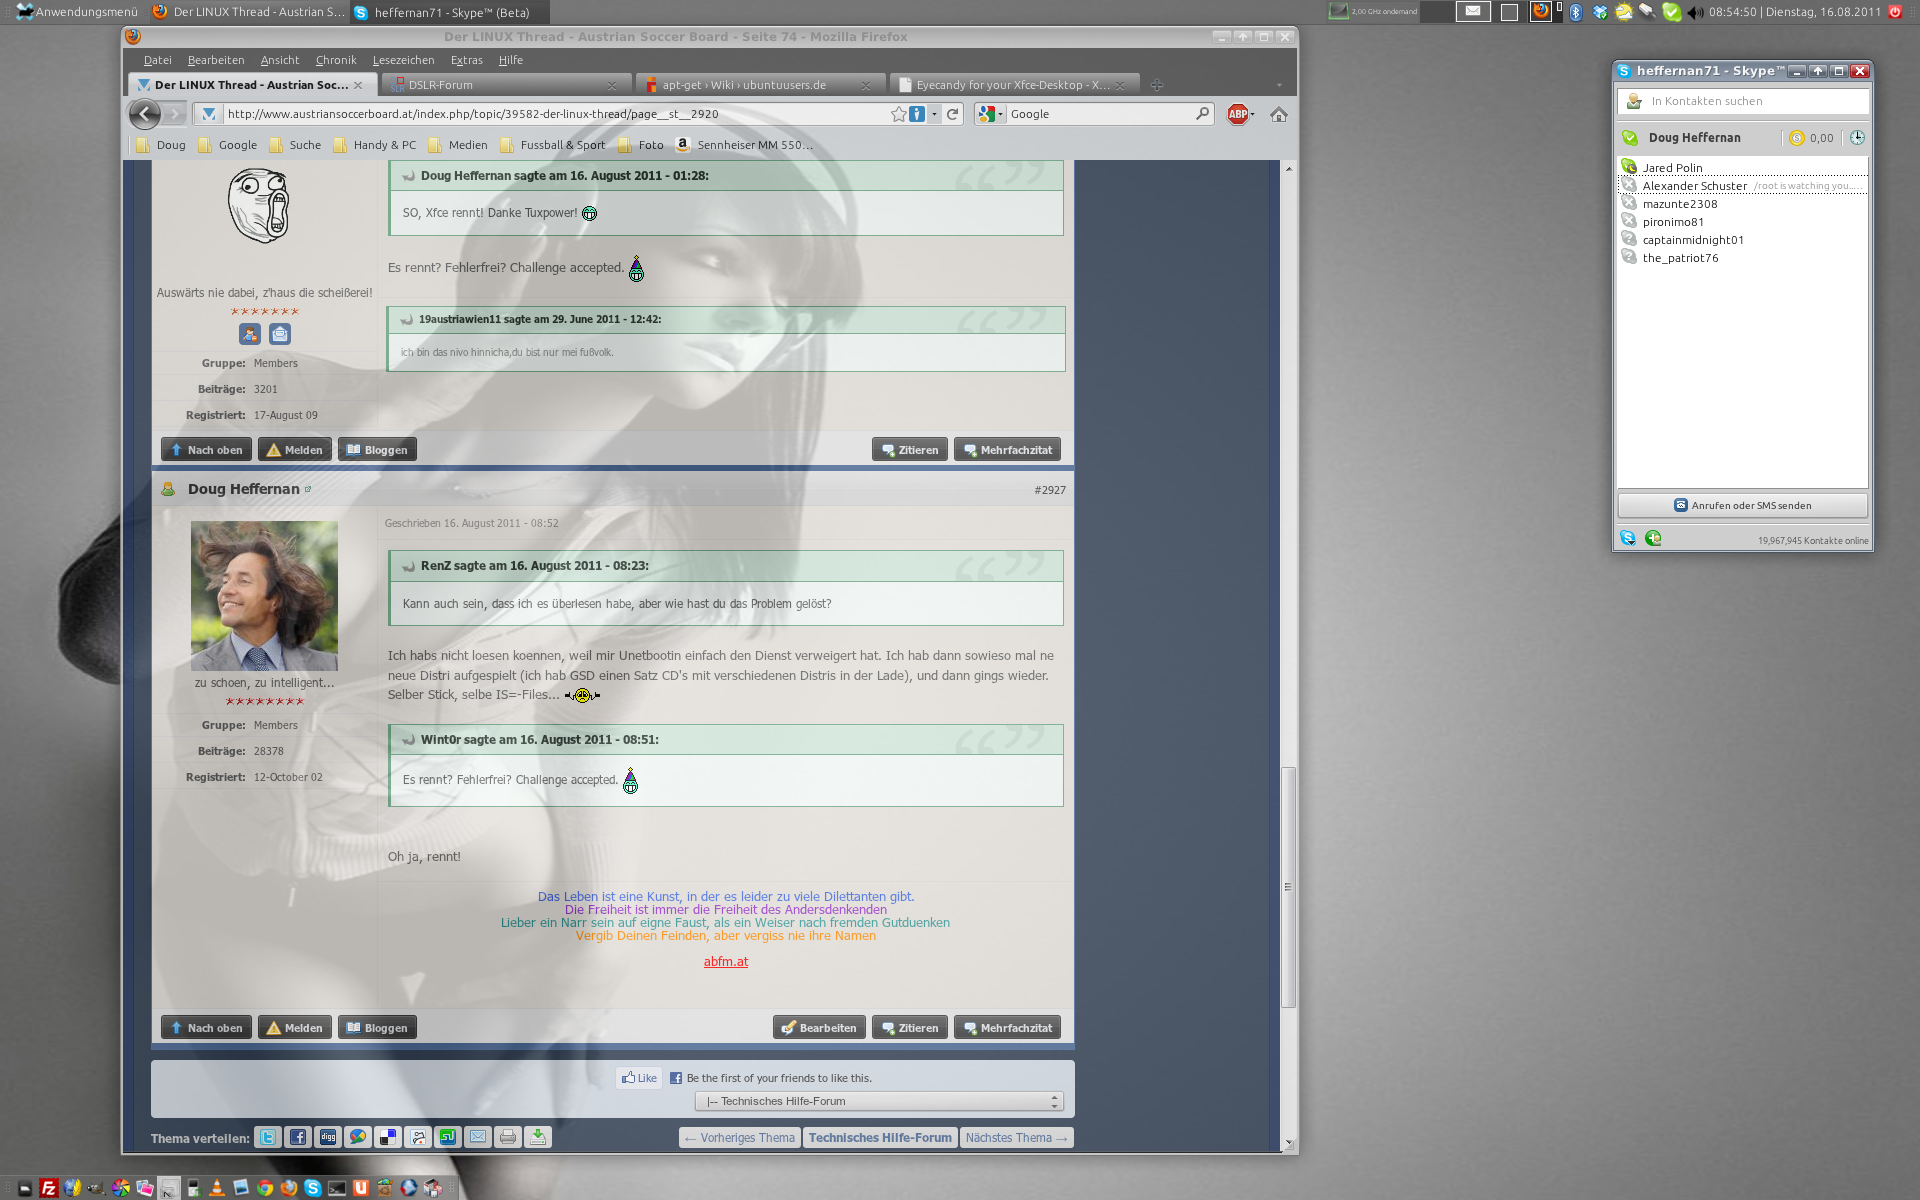The image size is (1920, 1200).
Task: Open Bearbeiten menu
Action: pos(216,60)
